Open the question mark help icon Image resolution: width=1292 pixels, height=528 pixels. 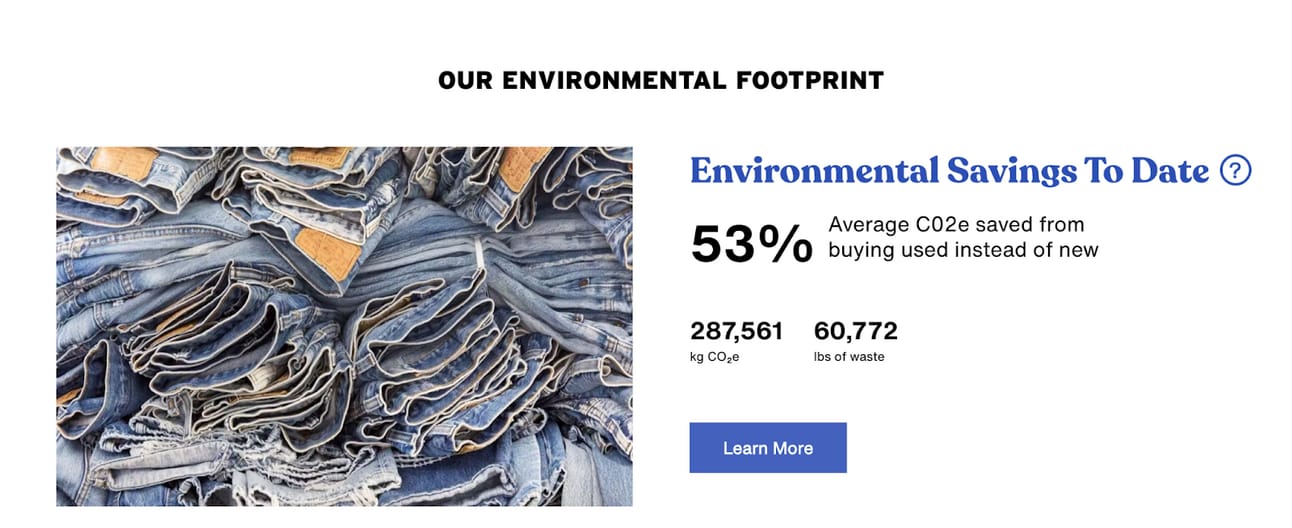[x=1236, y=171]
